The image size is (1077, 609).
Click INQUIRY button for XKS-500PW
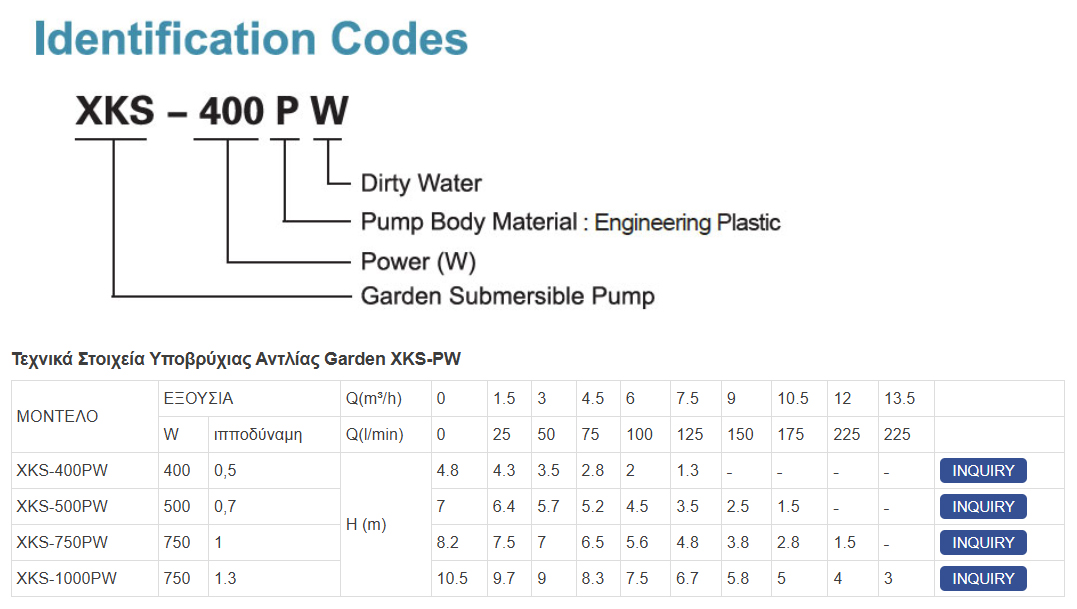983,507
